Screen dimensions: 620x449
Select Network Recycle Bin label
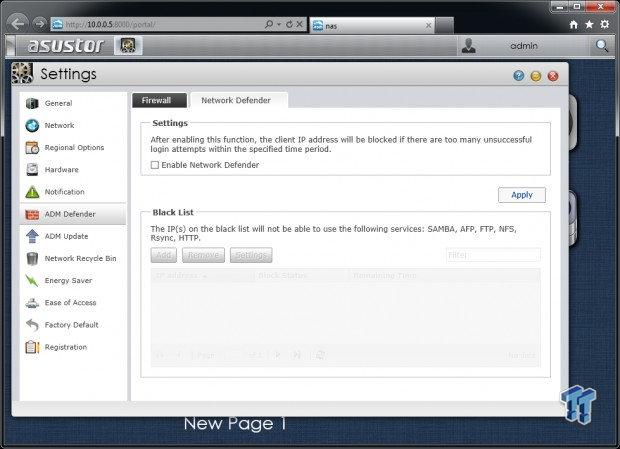(x=80, y=258)
